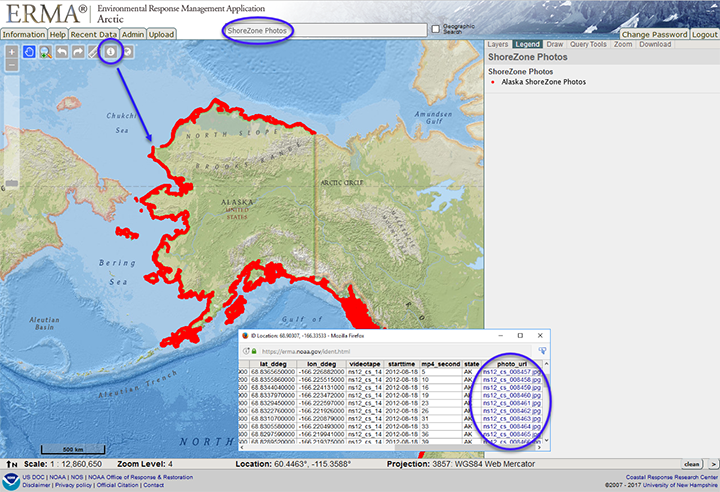Click the Logout button
720x492 pixels.
click(x=704, y=34)
